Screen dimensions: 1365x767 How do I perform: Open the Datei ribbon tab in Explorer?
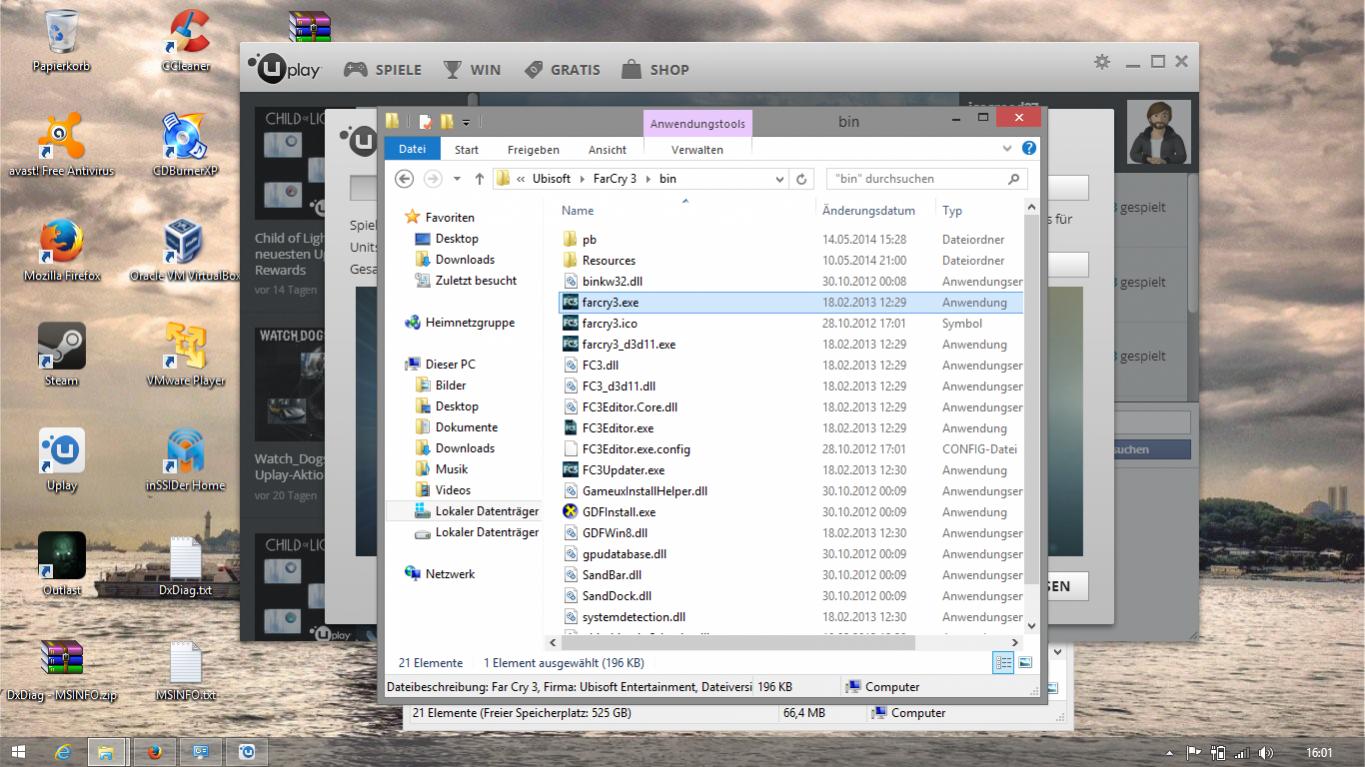point(412,149)
